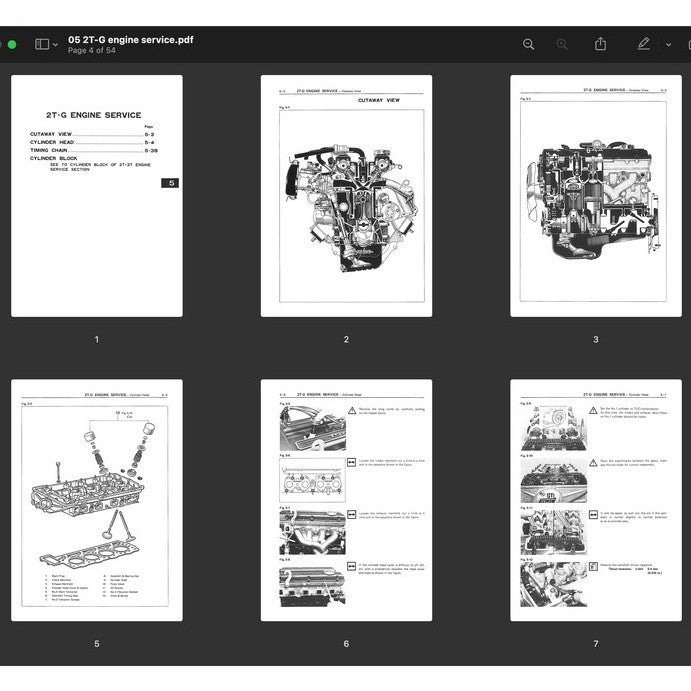Click the document title '05 2T-G engine service.pdf'
The height and width of the screenshot is (691, 691).
130,39
